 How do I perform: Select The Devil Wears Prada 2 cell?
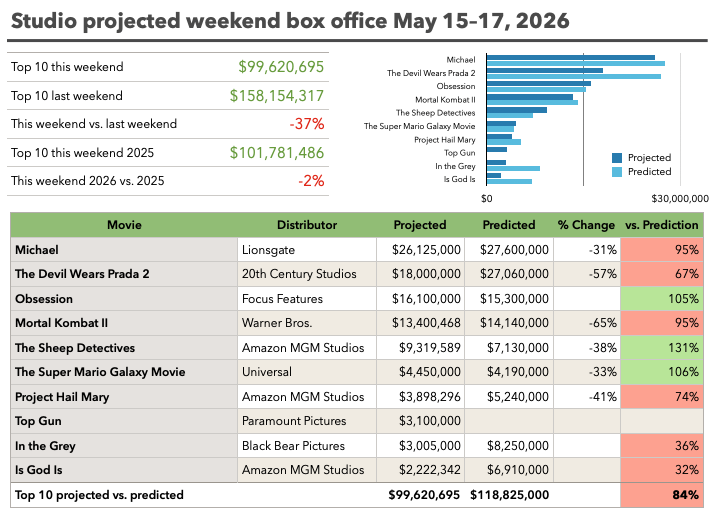click(x=124, y=274)
